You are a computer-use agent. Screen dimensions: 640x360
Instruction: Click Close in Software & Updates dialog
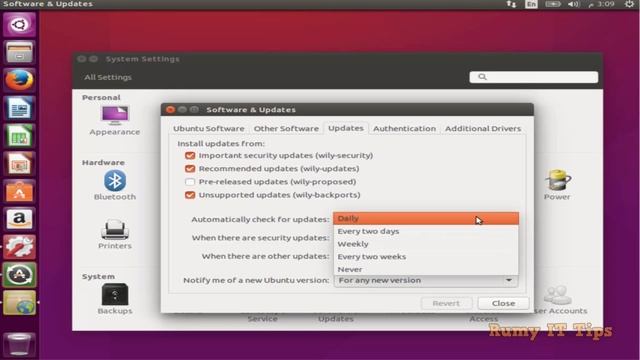coord(503,303)
